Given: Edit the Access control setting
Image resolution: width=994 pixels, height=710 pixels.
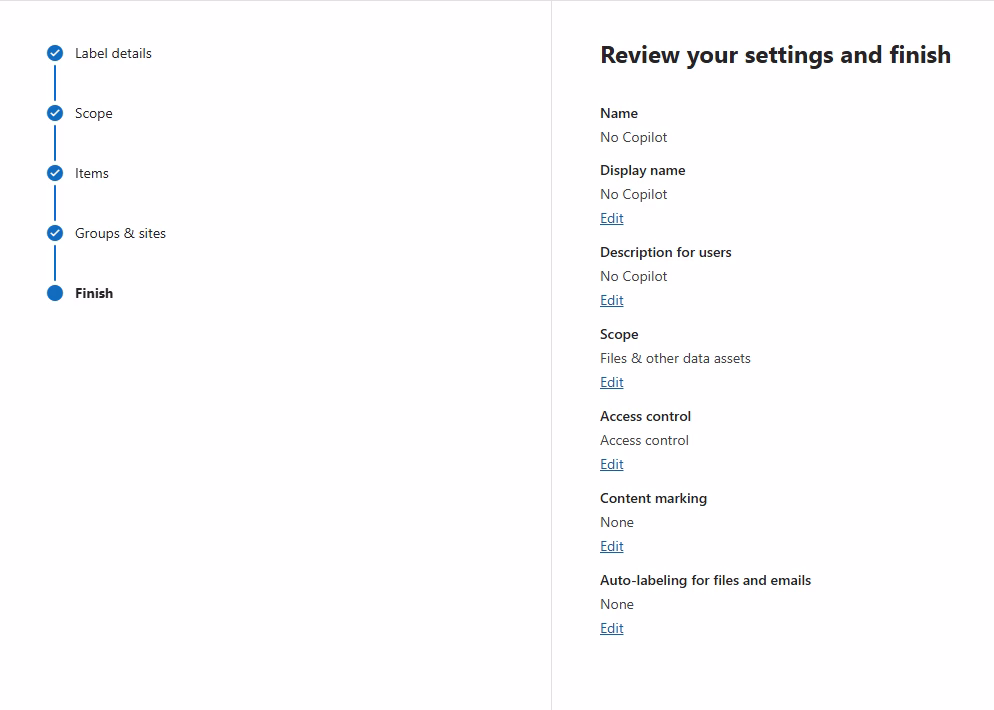Looking at the screenshot, I should 612,465.
